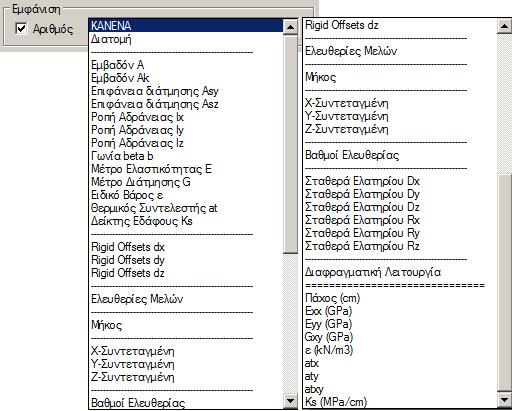Click right list scroll-up arrow
The height and width of the screenshot is (411, 512).
point(504,26)
